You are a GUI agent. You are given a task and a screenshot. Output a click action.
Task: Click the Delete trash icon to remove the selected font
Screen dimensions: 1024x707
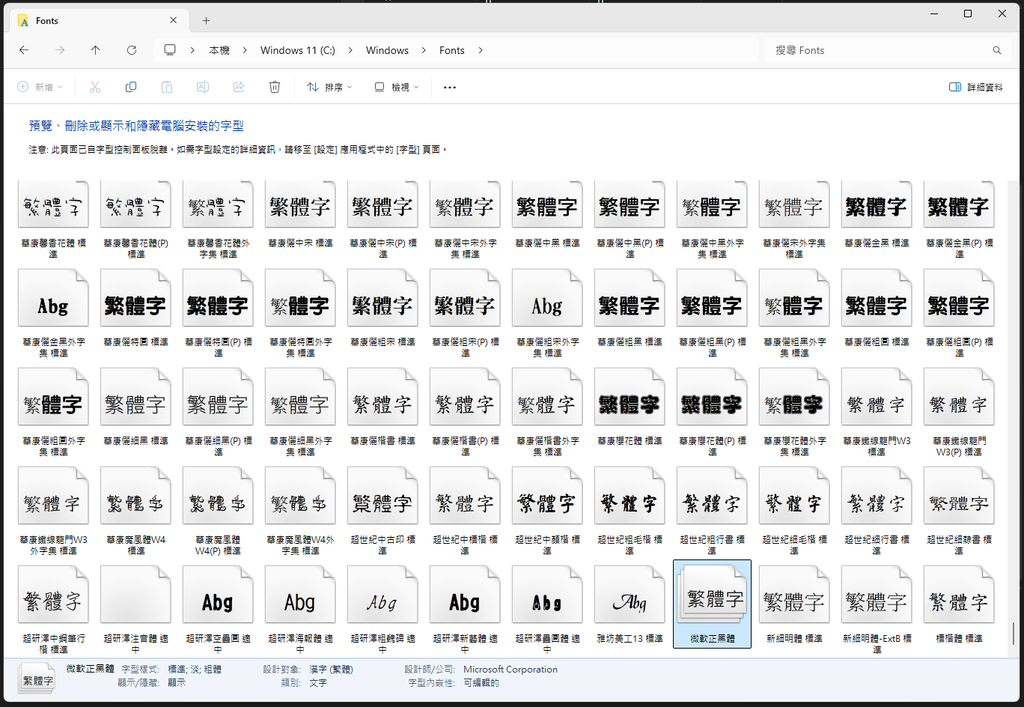point(274,87)
